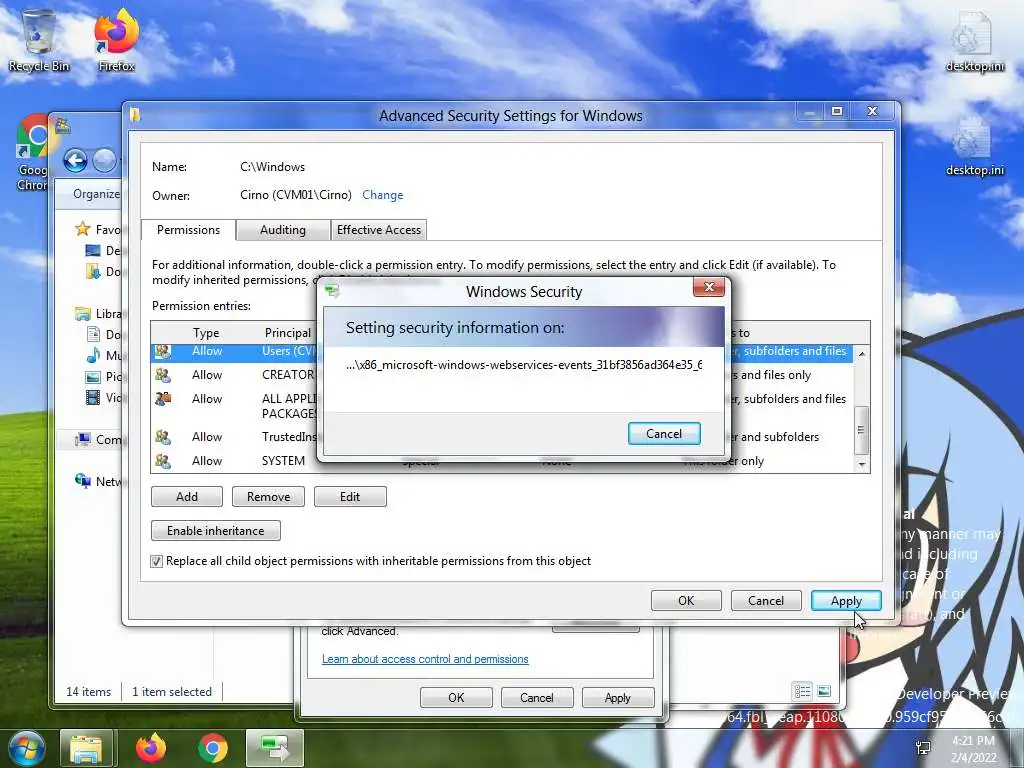The image size is (1024, 768).
Task: Click the Enable inheritance button
Action: coord(216,531)
